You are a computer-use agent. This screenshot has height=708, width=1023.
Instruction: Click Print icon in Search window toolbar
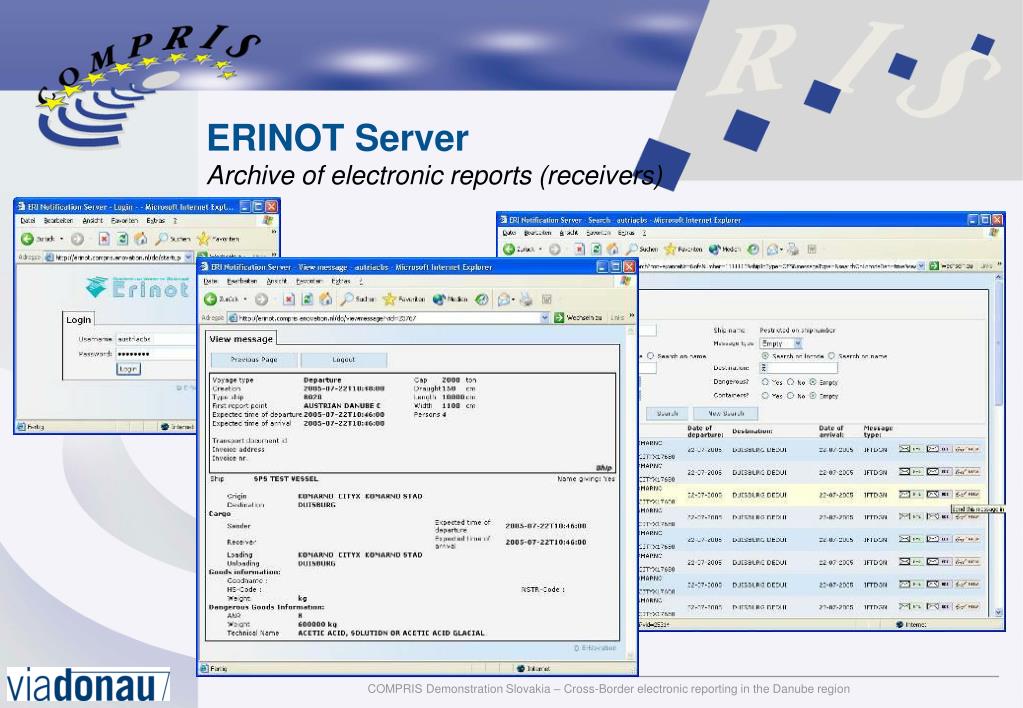click(x=793, y=249)
